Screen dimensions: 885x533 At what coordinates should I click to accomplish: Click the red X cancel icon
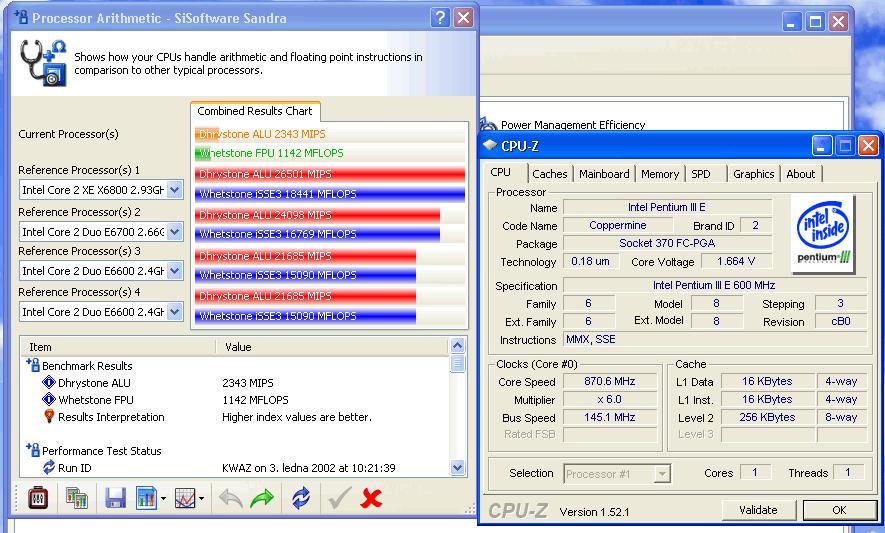point(371,497)
